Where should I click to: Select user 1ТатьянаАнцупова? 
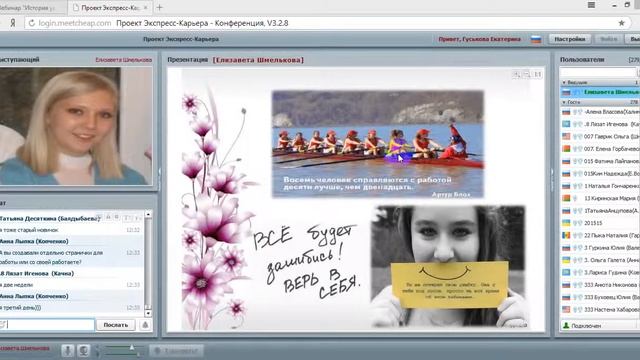click(x=600, y=211)
